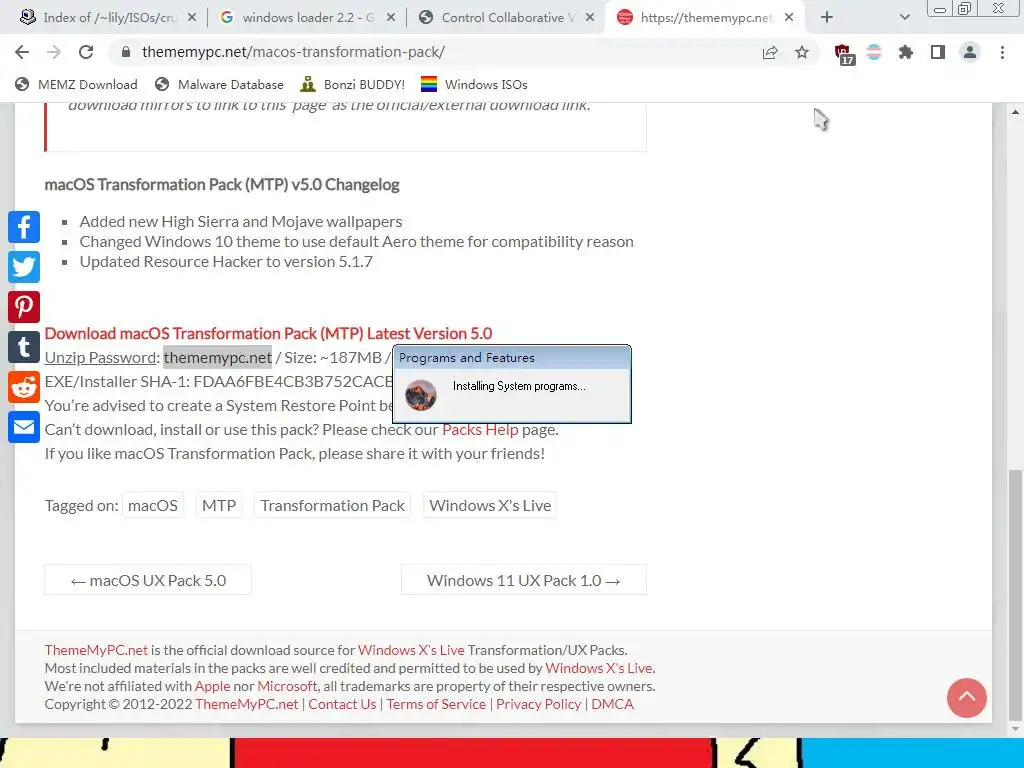
Task: Share page via Email icon
Action: (24, 428)
